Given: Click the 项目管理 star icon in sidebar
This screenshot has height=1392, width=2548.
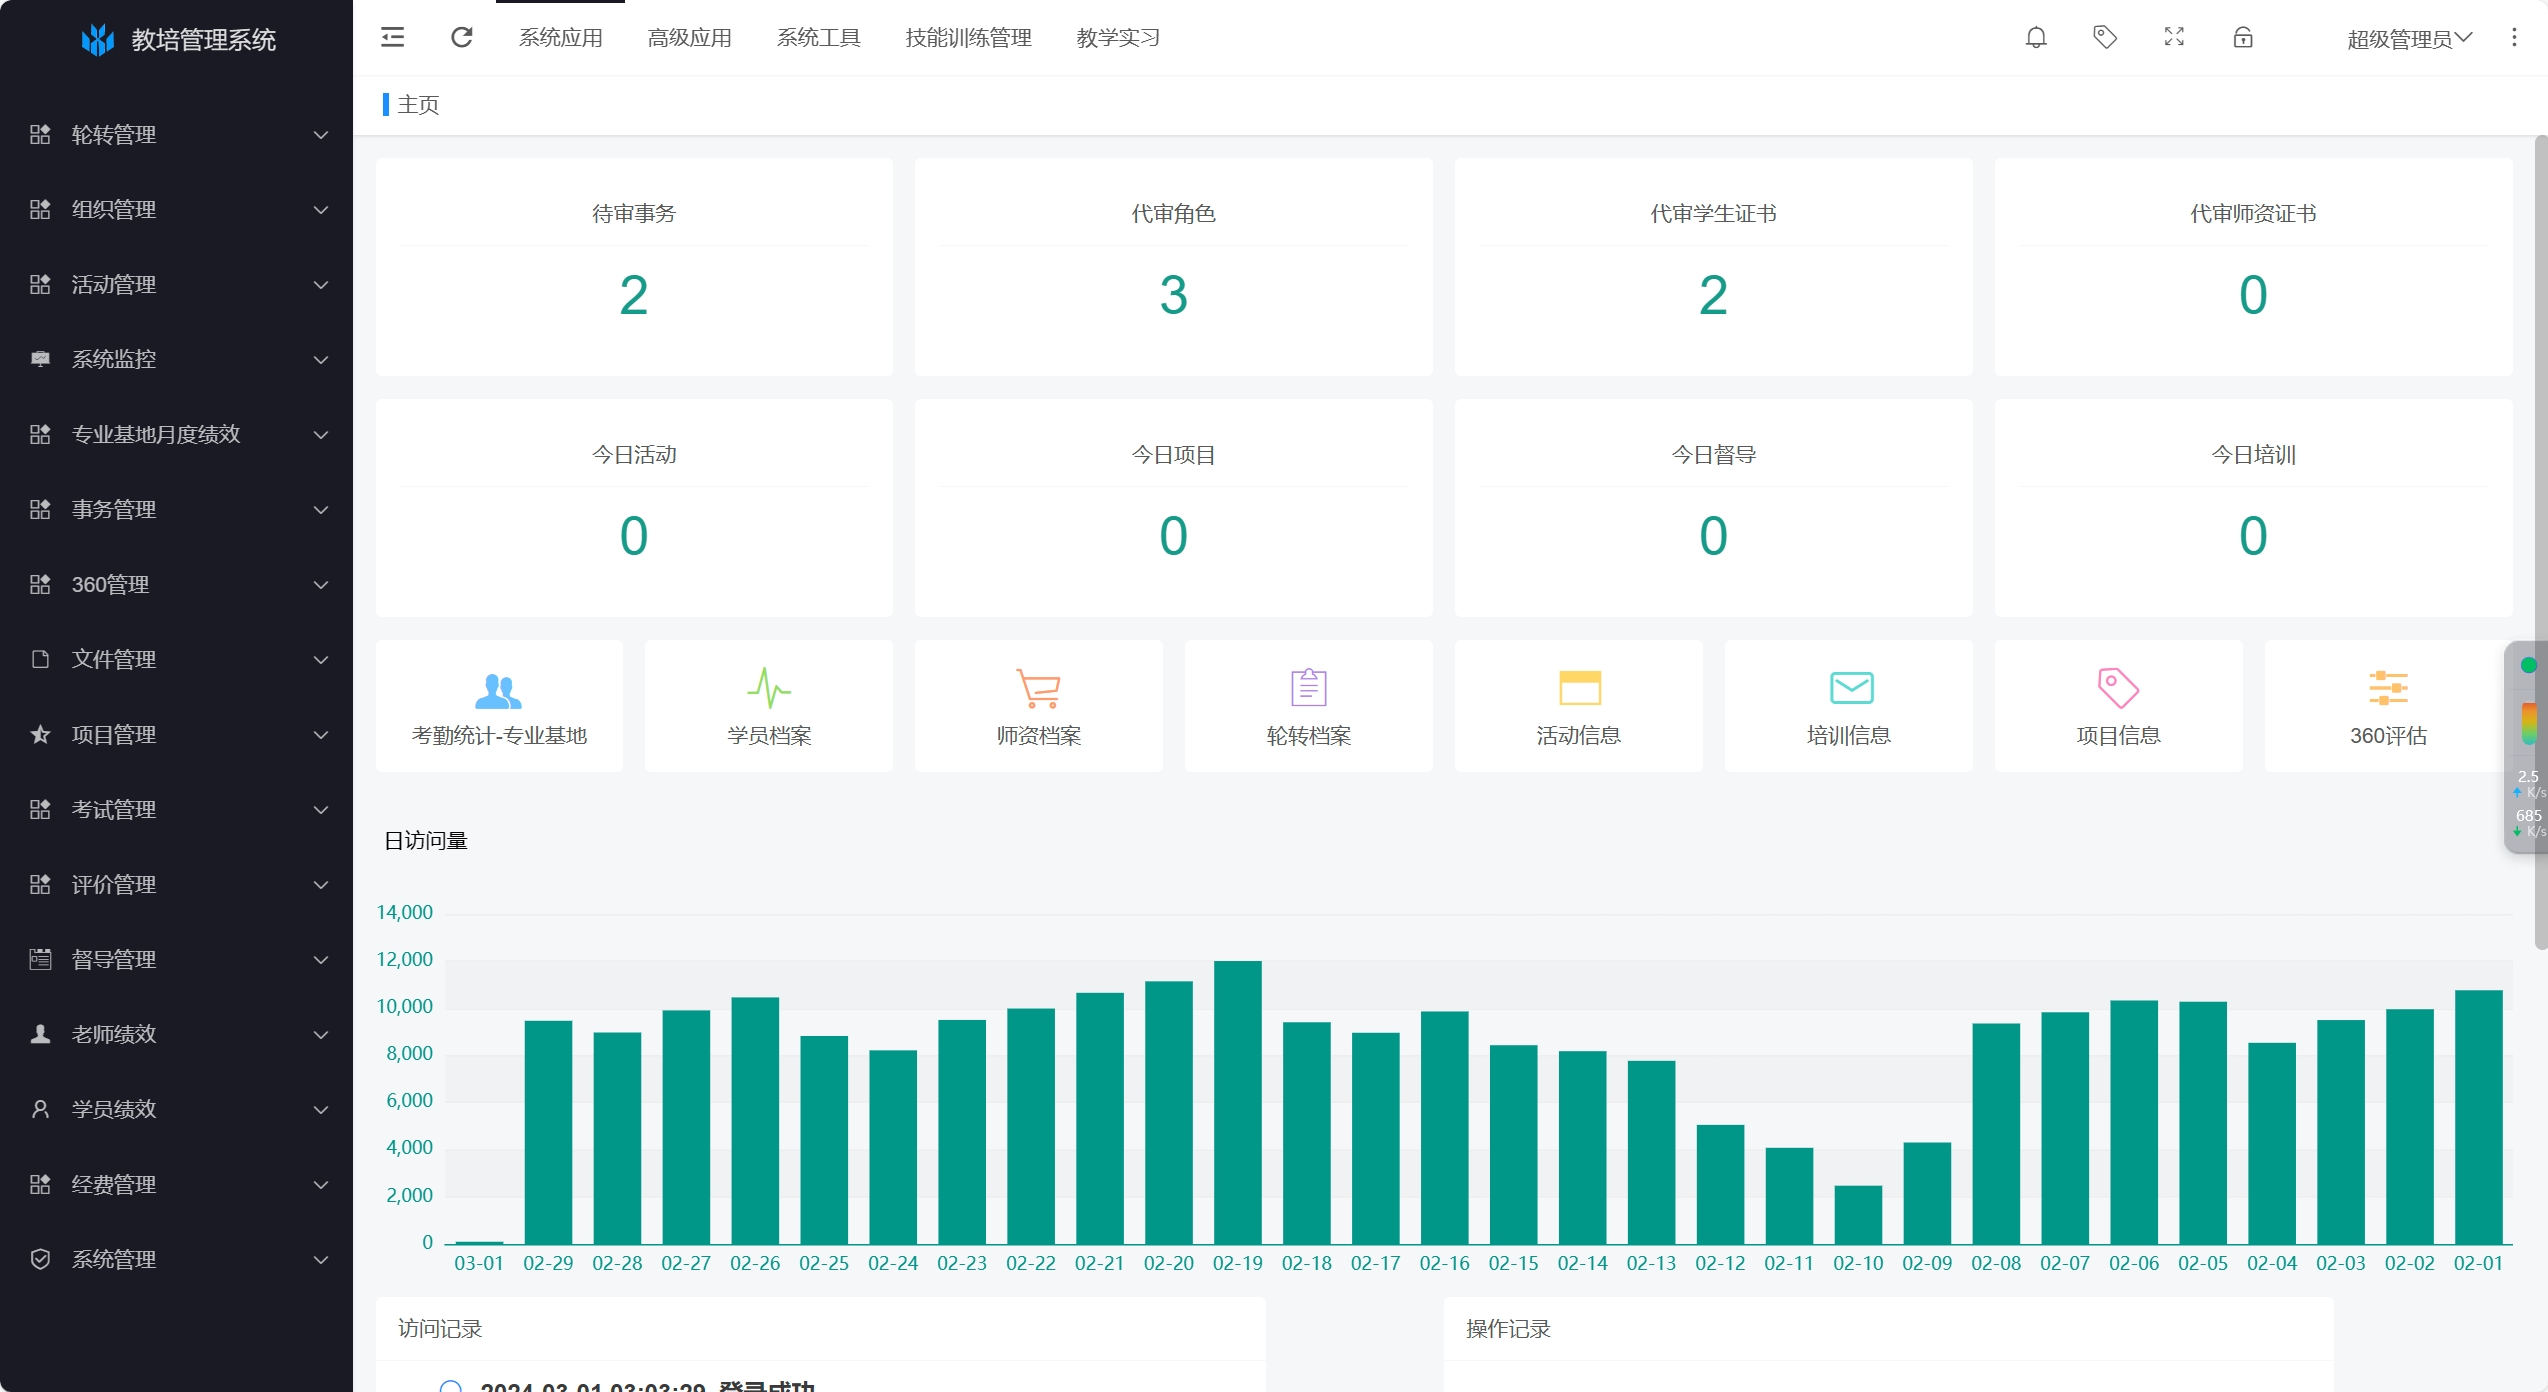Looking at the screenshot, I should [40, 734].
